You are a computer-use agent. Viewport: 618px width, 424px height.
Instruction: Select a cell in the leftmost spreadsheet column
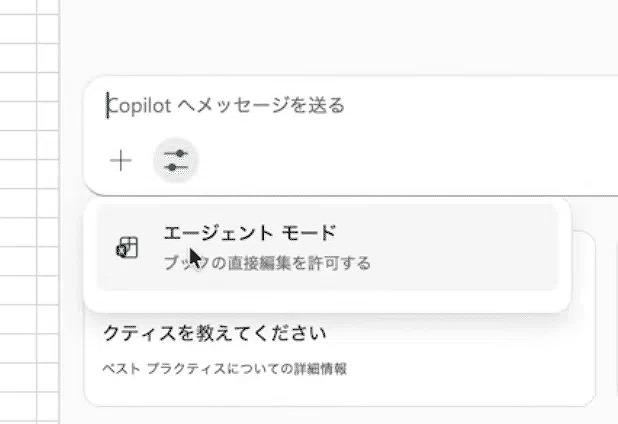[x=18, y=200]
